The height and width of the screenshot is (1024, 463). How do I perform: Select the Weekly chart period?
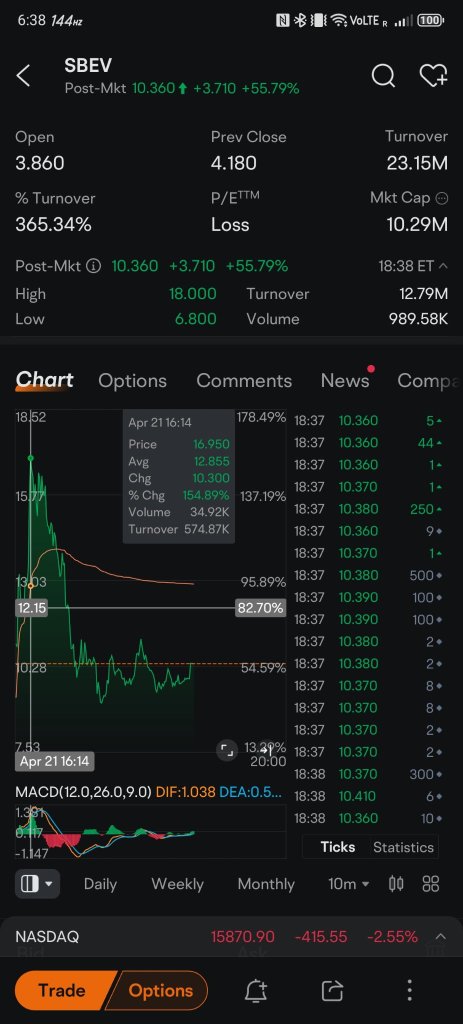tap(177, 884)
